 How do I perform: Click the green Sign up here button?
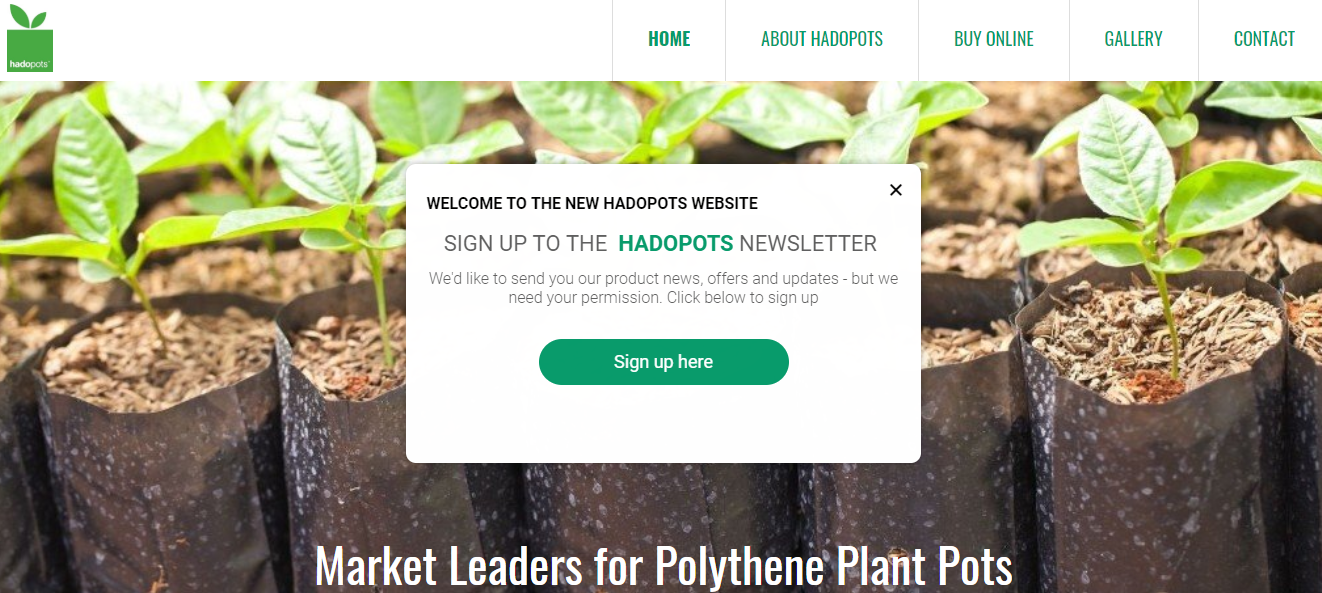click(x=664, y=362)
